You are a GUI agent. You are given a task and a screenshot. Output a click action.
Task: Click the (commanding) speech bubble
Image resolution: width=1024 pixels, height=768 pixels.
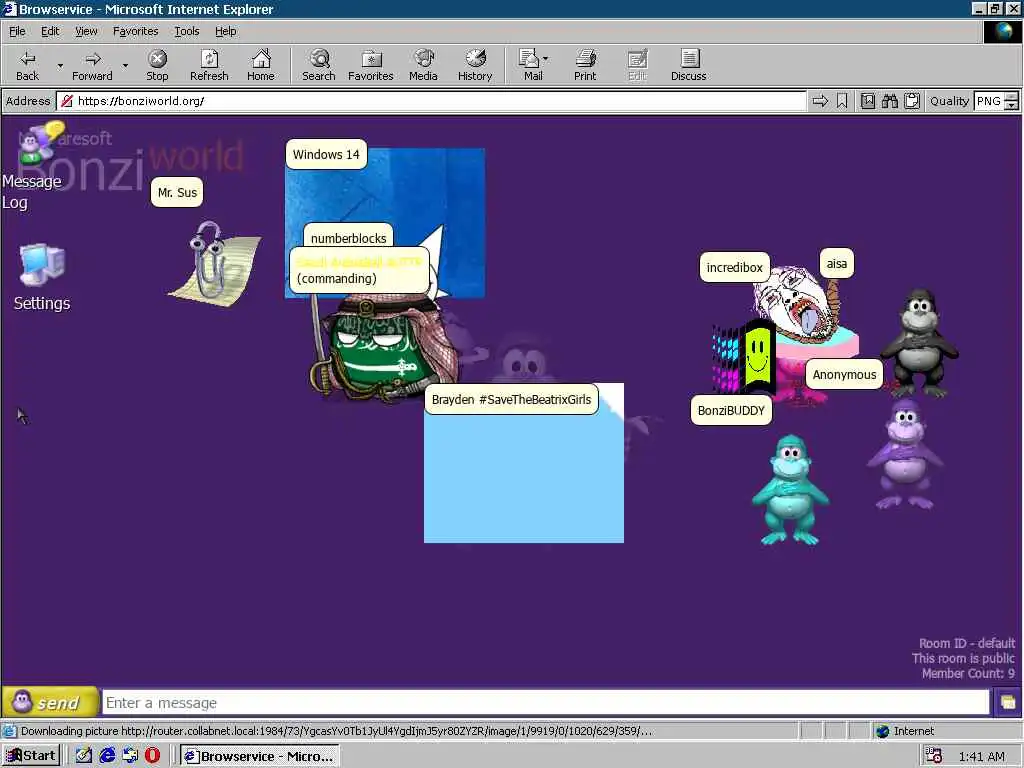point(359,270)
